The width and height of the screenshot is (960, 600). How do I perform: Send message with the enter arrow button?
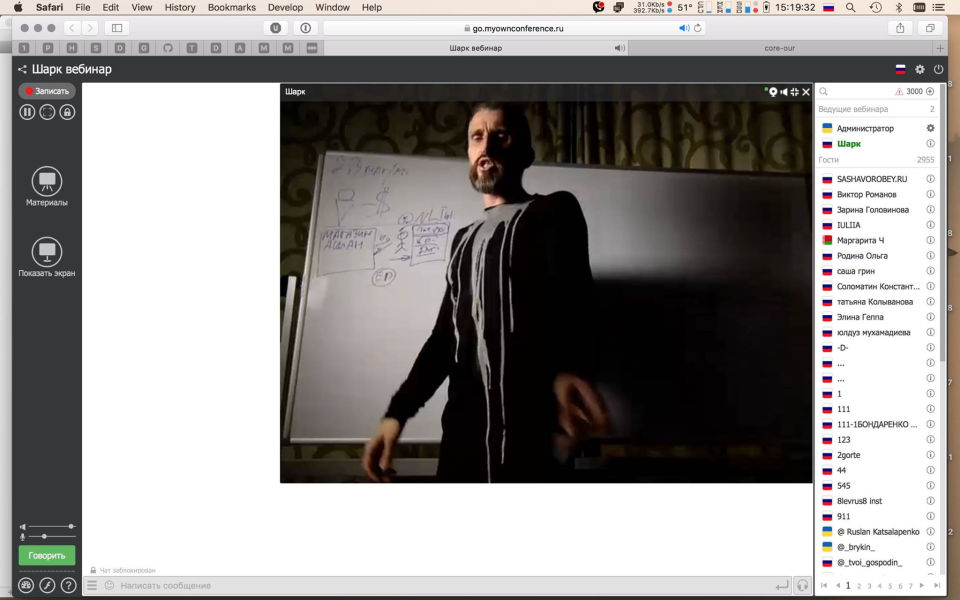tap(782, 586)
